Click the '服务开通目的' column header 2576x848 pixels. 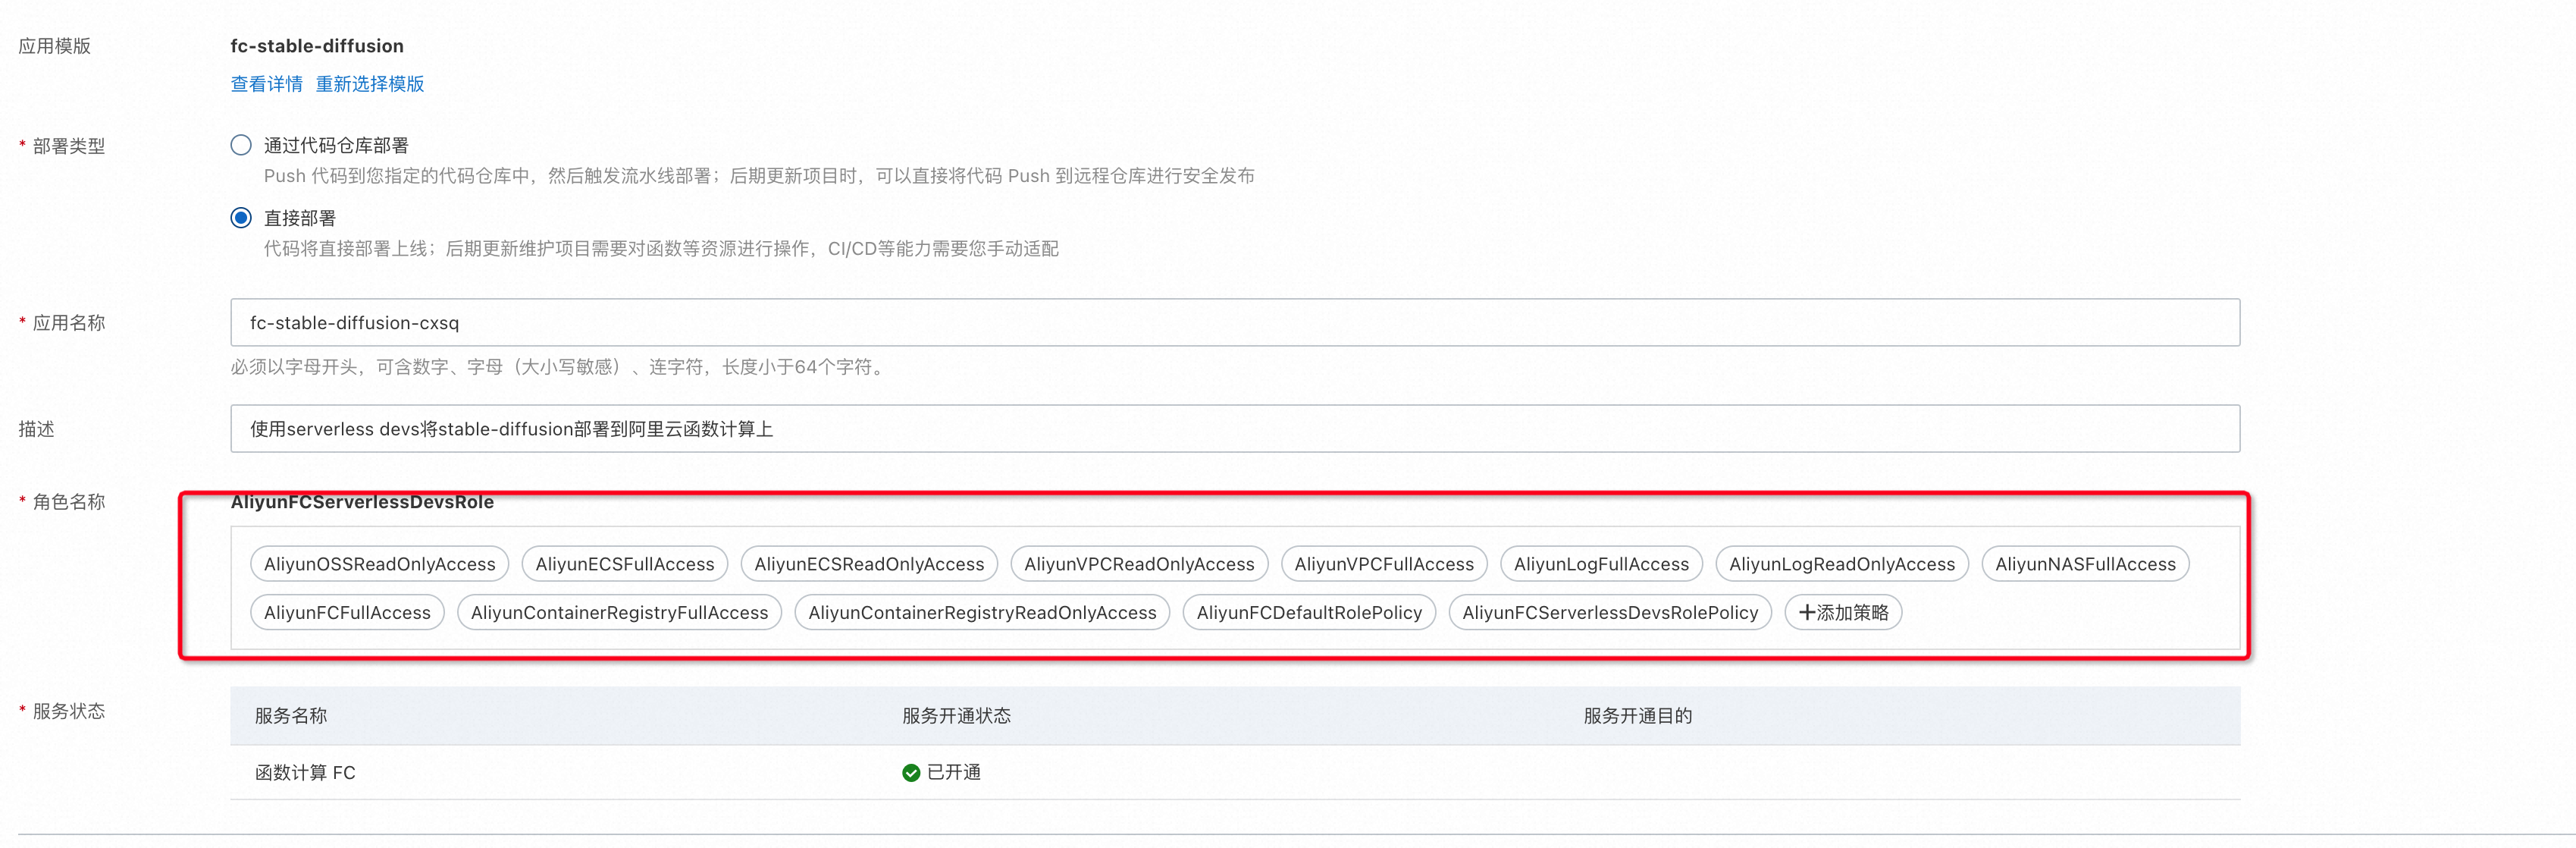pyautogui.click(x=1638, y=715)
